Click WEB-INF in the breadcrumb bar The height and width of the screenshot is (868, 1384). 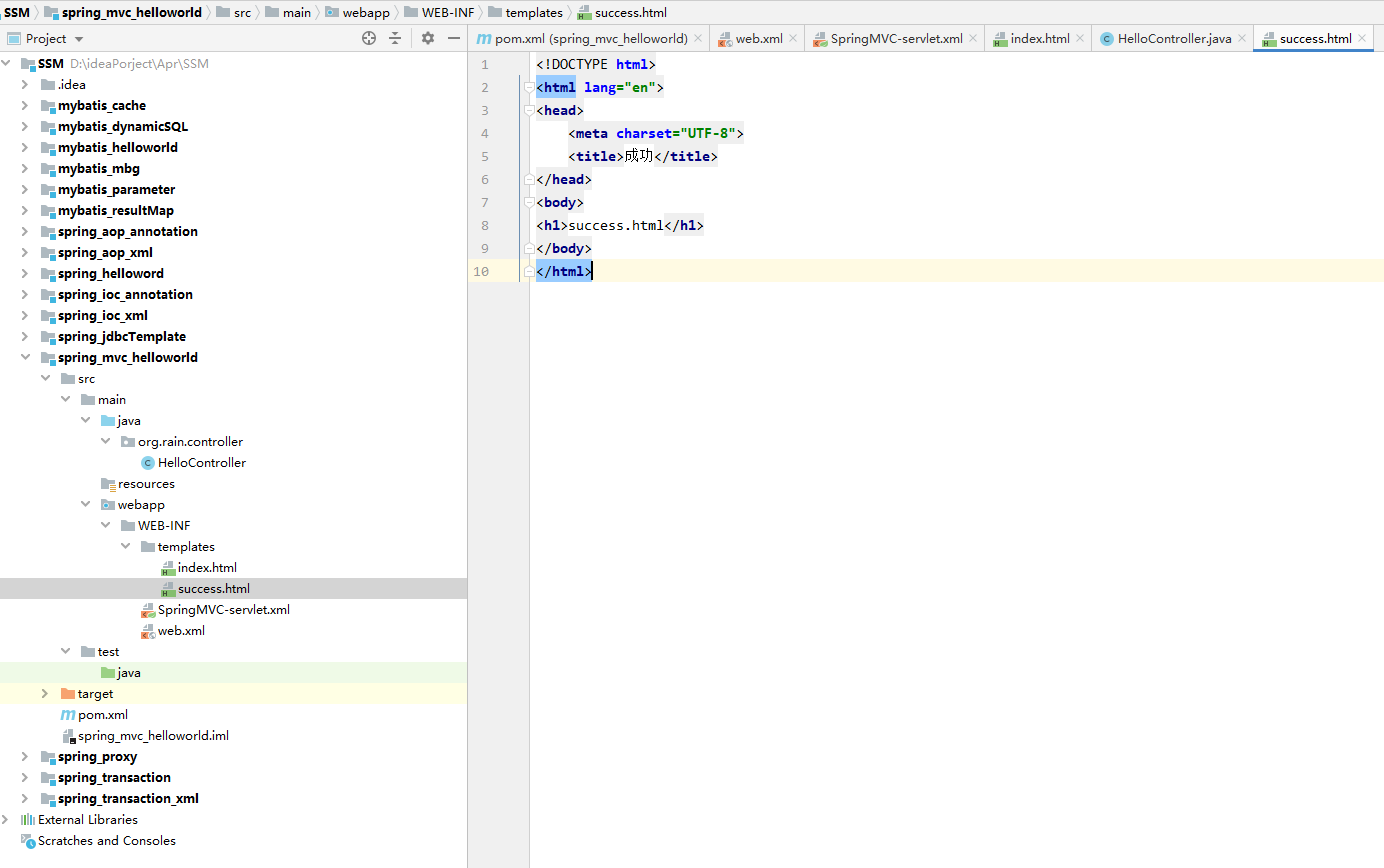439,13
